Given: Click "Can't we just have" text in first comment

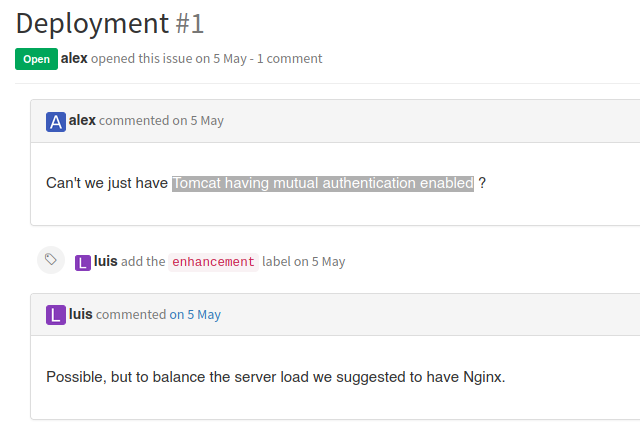Looking at the screenshot, I should 107,183.
